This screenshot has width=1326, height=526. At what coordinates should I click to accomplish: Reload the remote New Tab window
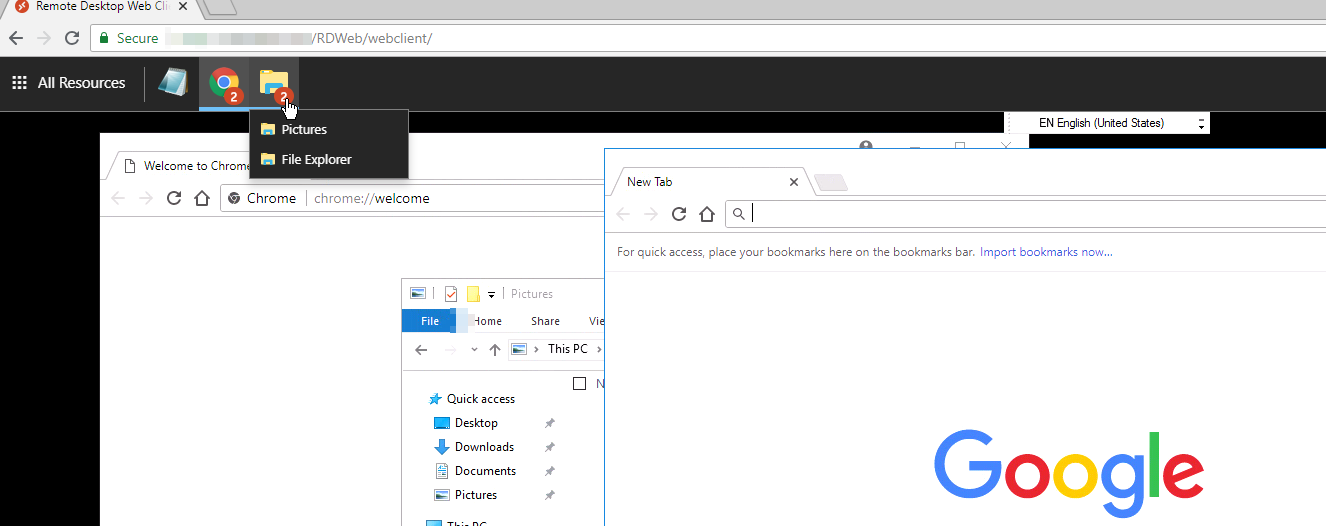pos(679,214)
